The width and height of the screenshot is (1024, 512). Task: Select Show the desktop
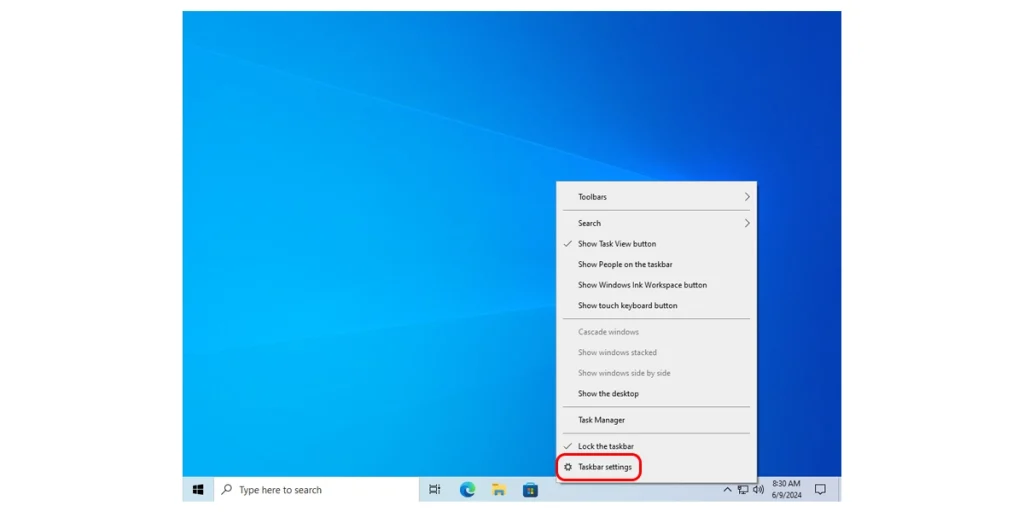point(656,393)
